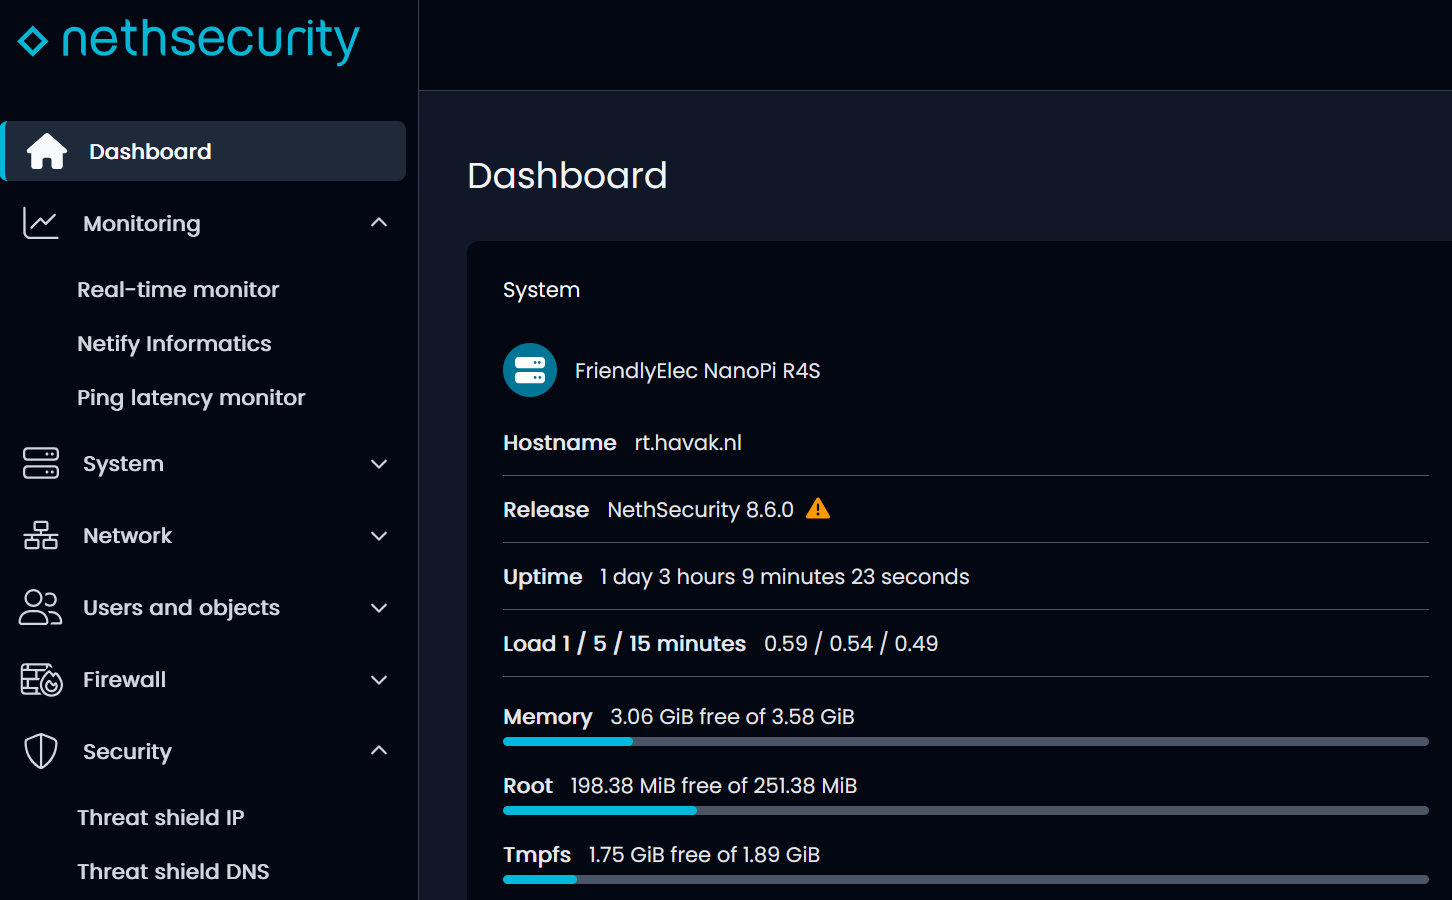Open Netify Informatics page
The width and height of the screenshot is (1452, 900).
point(174,343)
